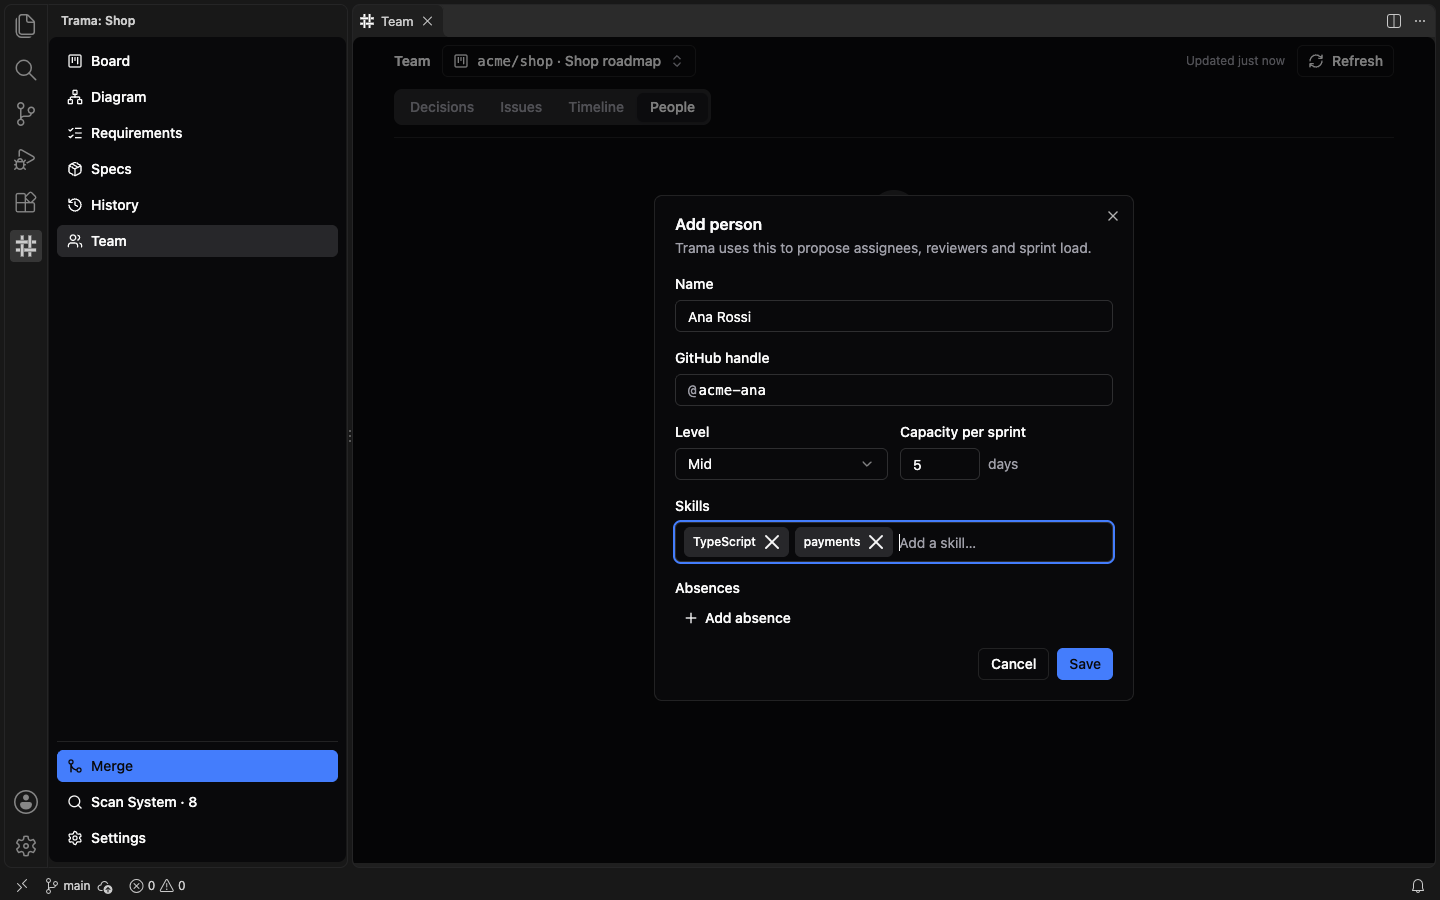
Task: Click the Refresh button
Action: click(x=1346, y=61)
